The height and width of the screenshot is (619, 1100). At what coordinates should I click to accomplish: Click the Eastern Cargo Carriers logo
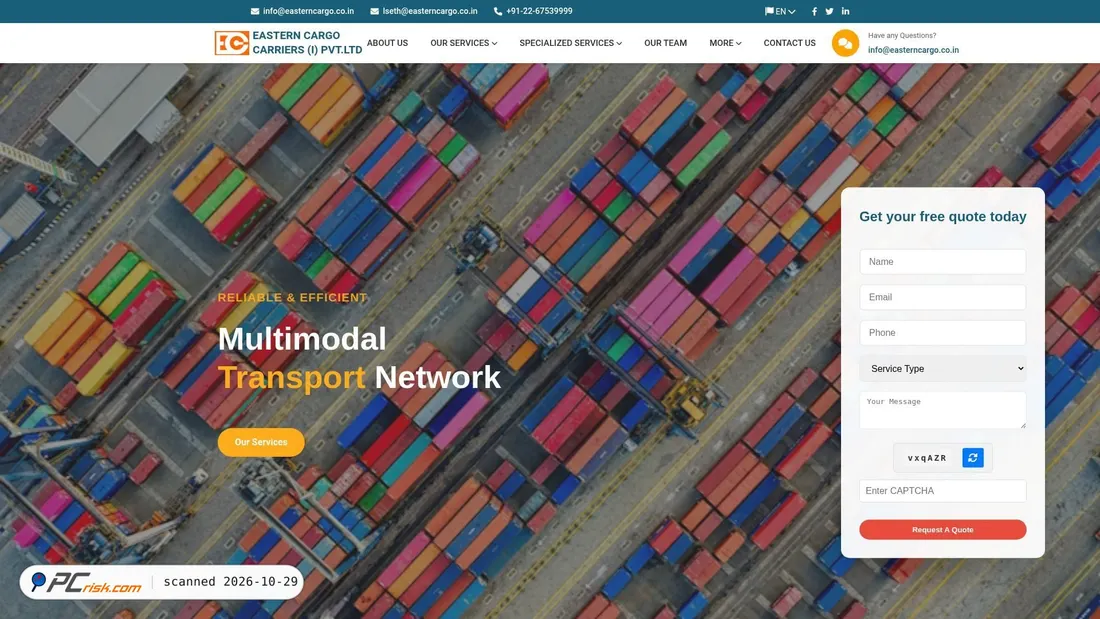288,43
